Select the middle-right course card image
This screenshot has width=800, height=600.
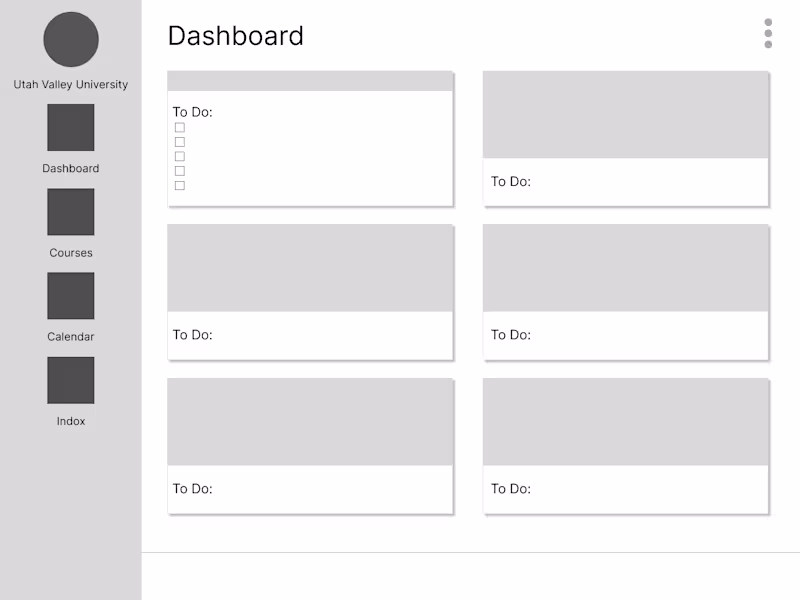click(626, 268)
